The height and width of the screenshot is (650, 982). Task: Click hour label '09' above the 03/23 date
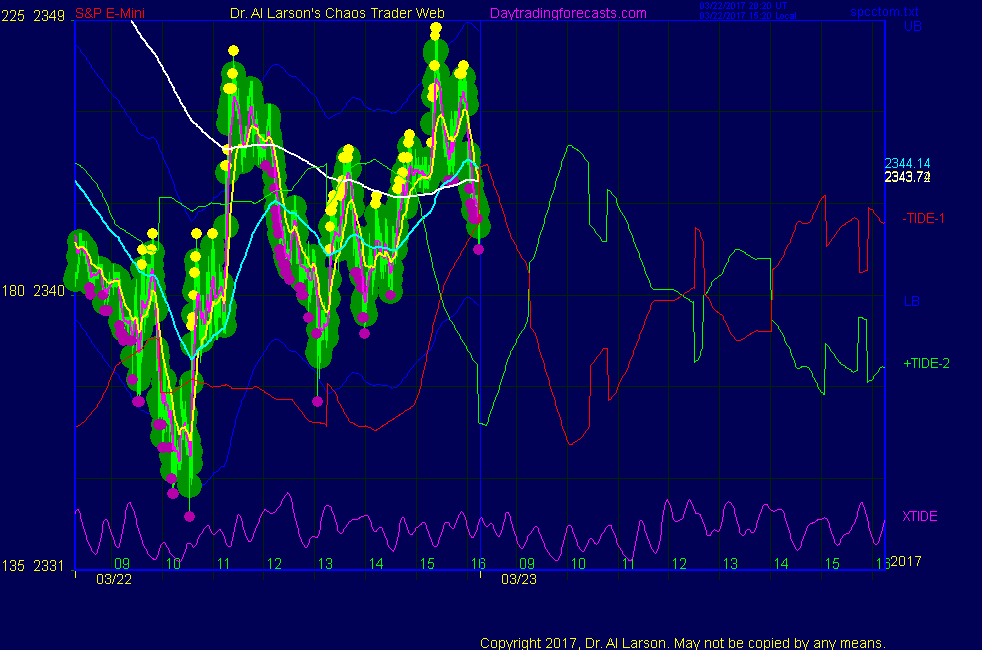click(527, 564)
